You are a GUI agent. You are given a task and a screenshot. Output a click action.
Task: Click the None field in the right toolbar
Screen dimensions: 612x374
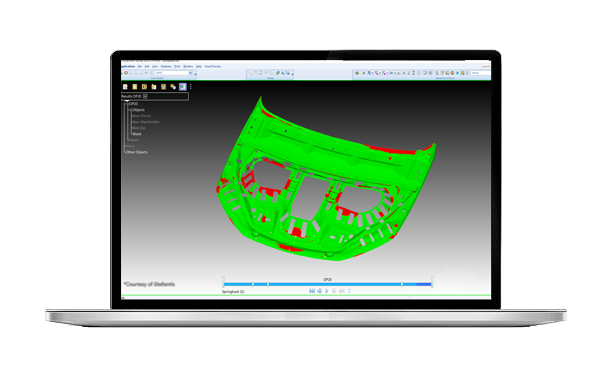point(481,73)
